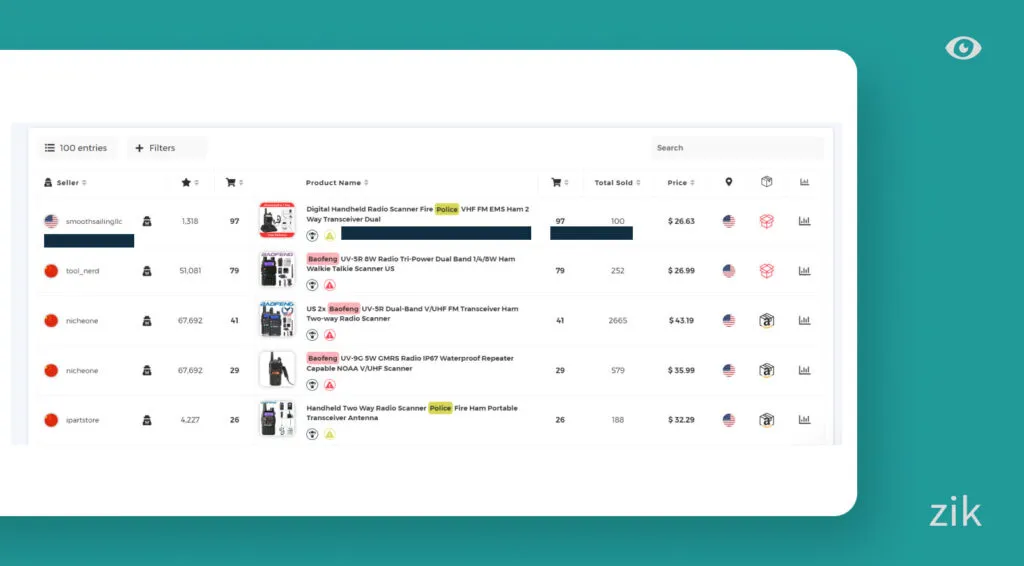1024x566 pixels.
Task: Click yellow warning icon under Digital Handheld Scanner
Action: point(330,236)
